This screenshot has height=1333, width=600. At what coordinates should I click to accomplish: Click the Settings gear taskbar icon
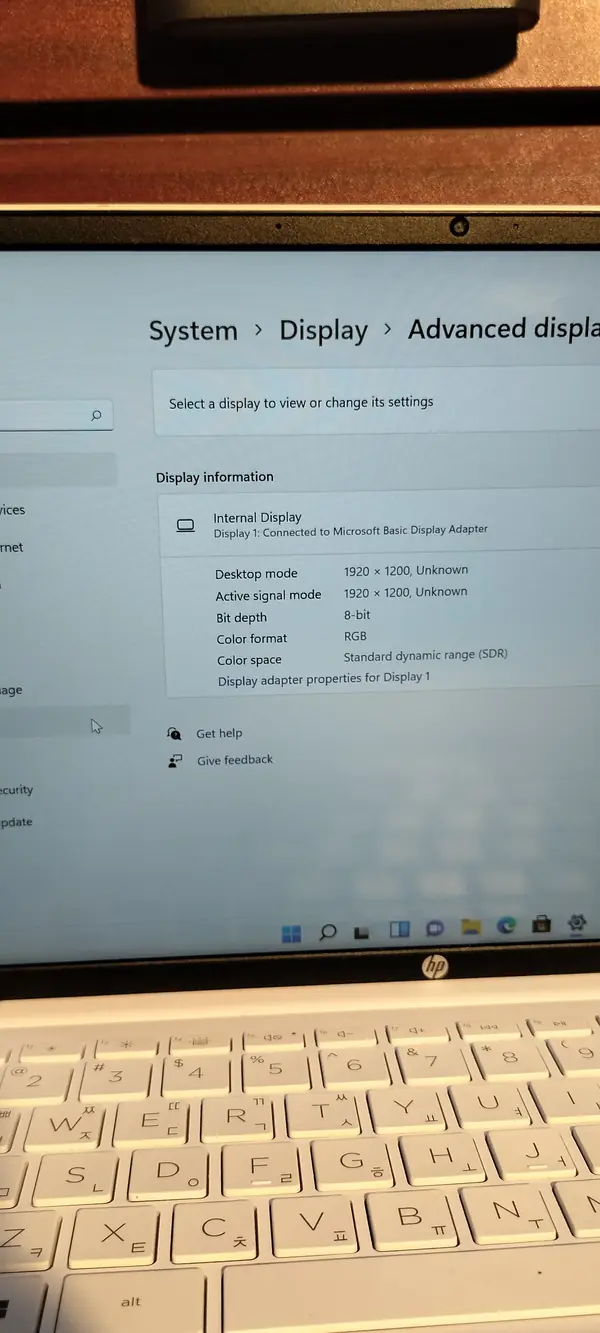(576, 922)
